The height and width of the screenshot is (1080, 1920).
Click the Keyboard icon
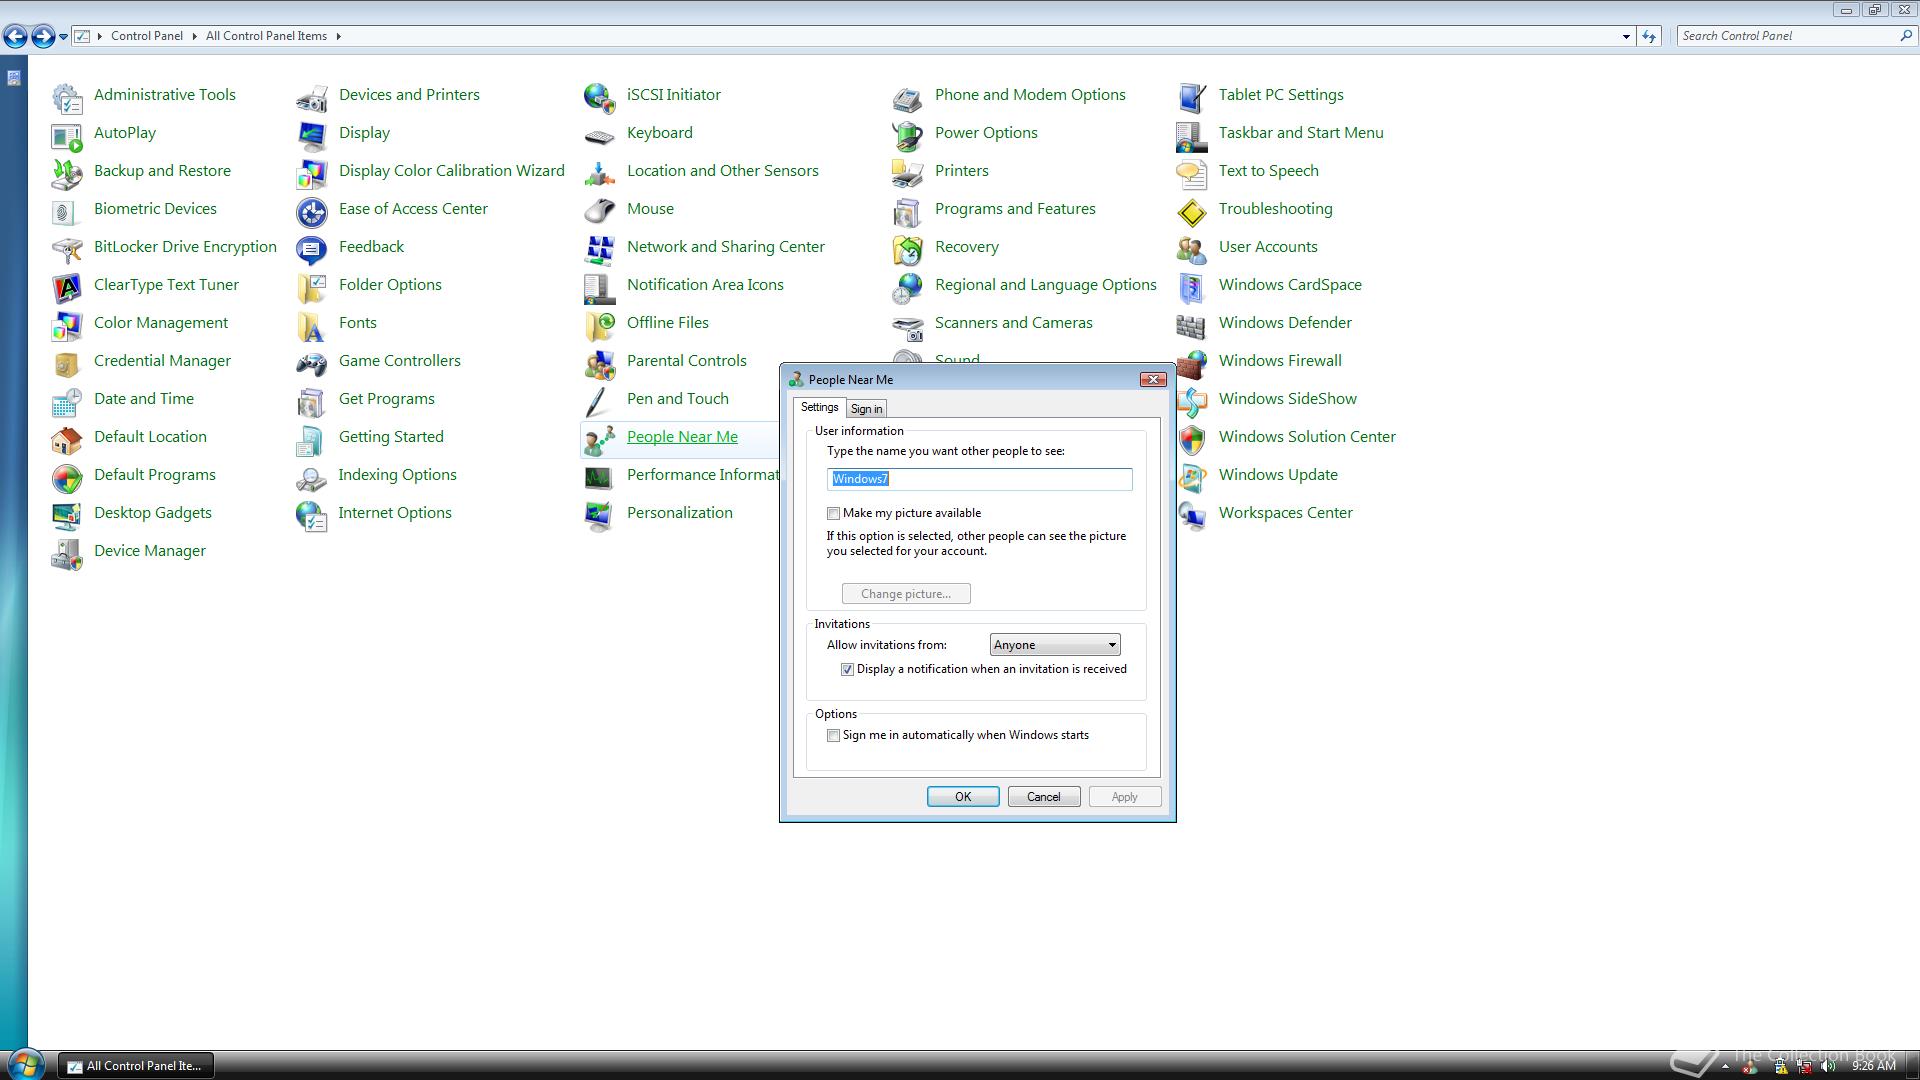pos(600,136)
